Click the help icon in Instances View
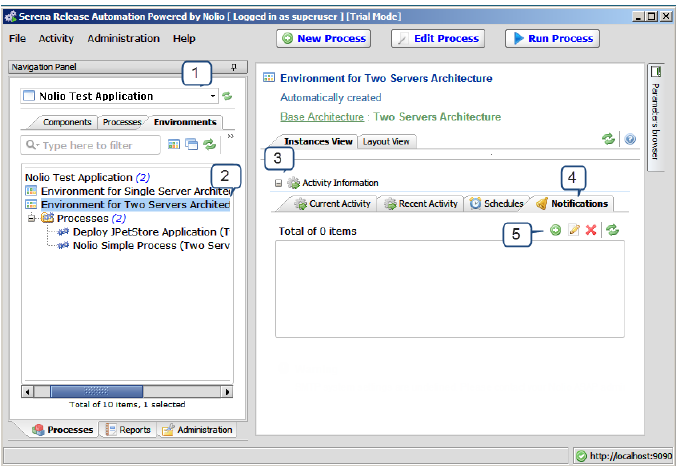The image size is (677, 472). (630, 140)
